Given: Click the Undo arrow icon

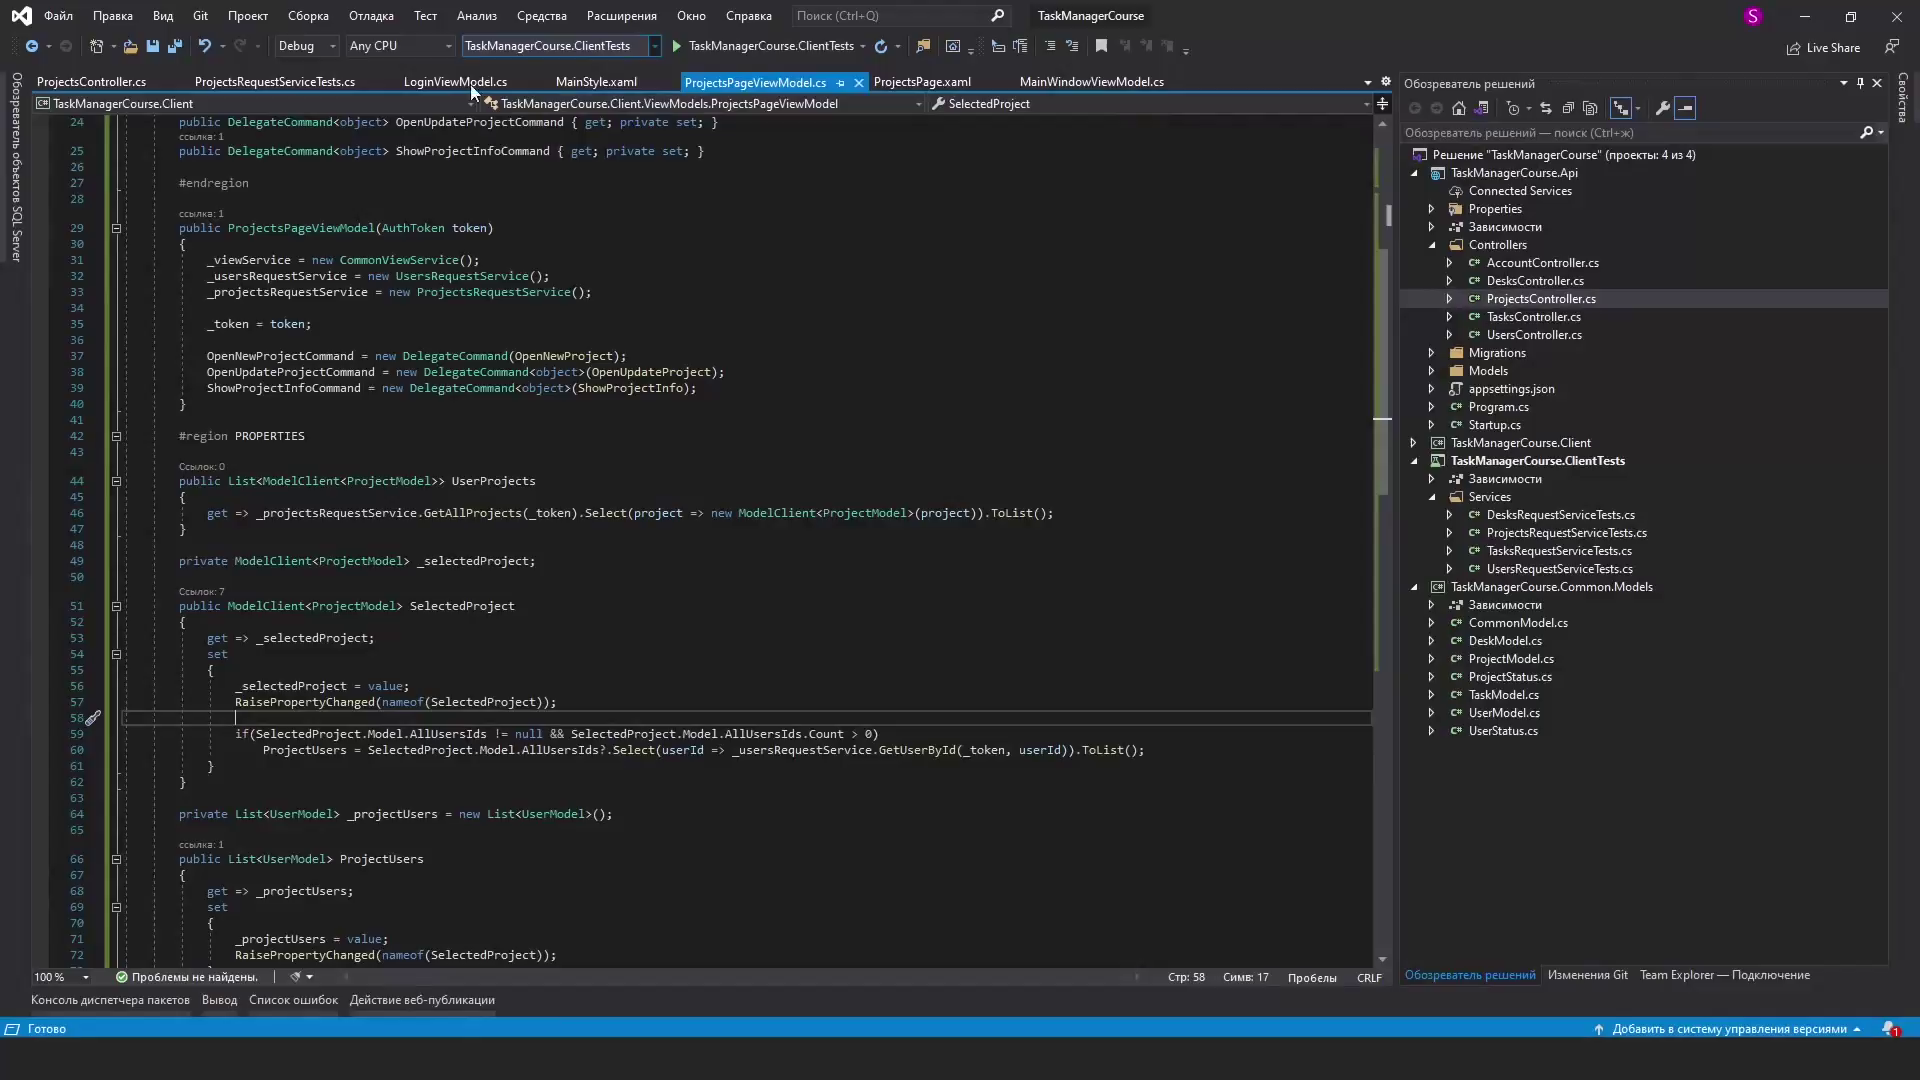Looking at the screenshot, I should click(204, 46).
